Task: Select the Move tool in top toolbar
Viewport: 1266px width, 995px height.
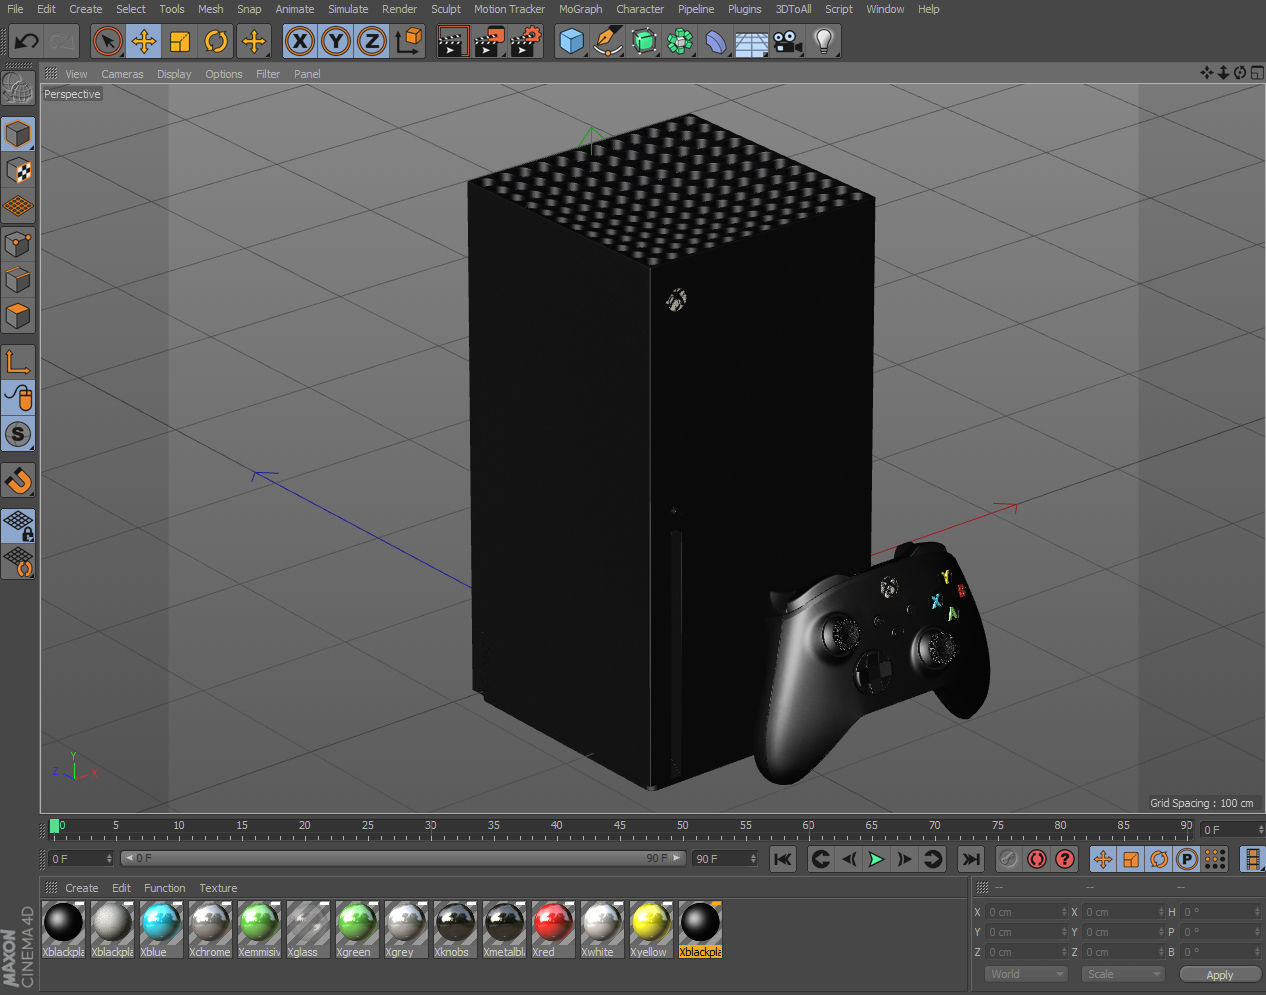Action: tap(144, 42)
